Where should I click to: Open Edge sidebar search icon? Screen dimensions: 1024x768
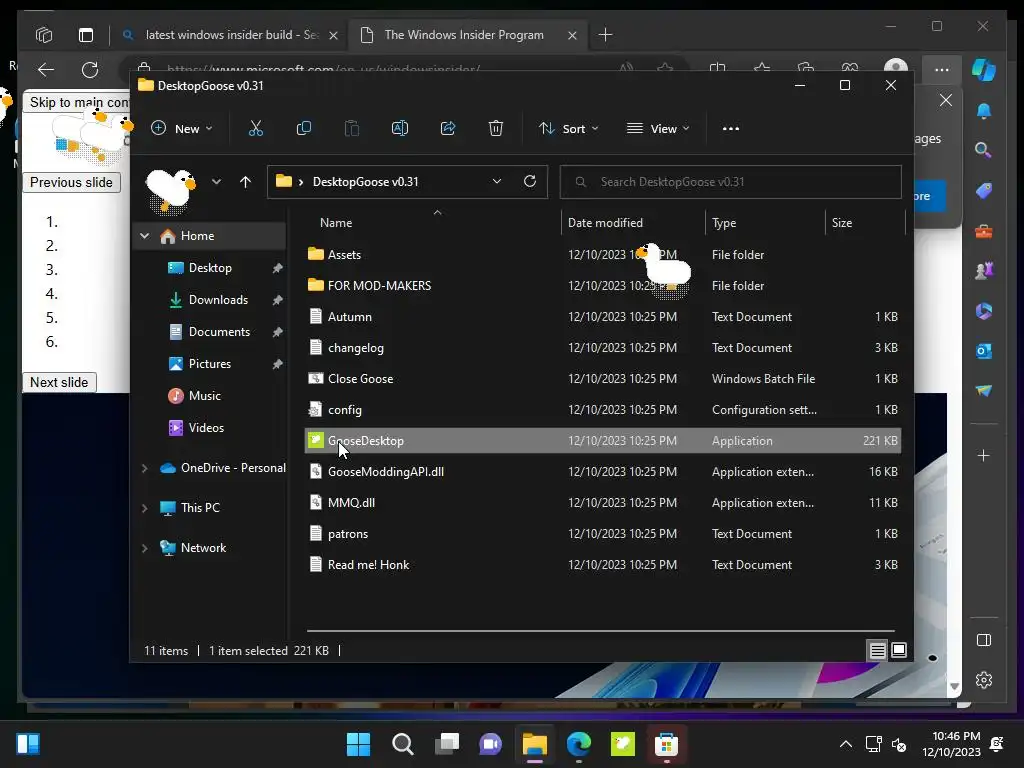click(984, 150)
